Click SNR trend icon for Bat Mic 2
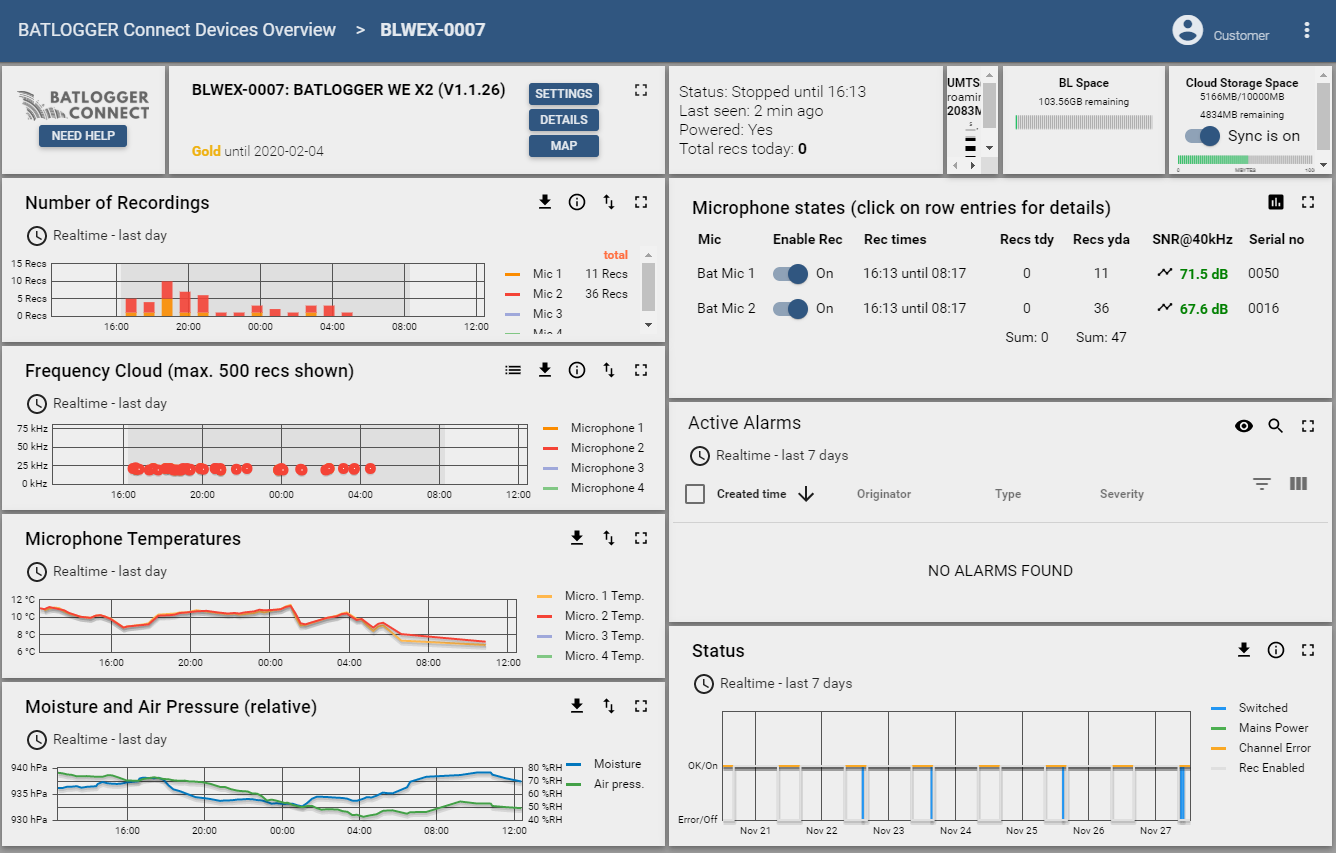The width and height of the screenshot is (1336, 853). 1165,308
